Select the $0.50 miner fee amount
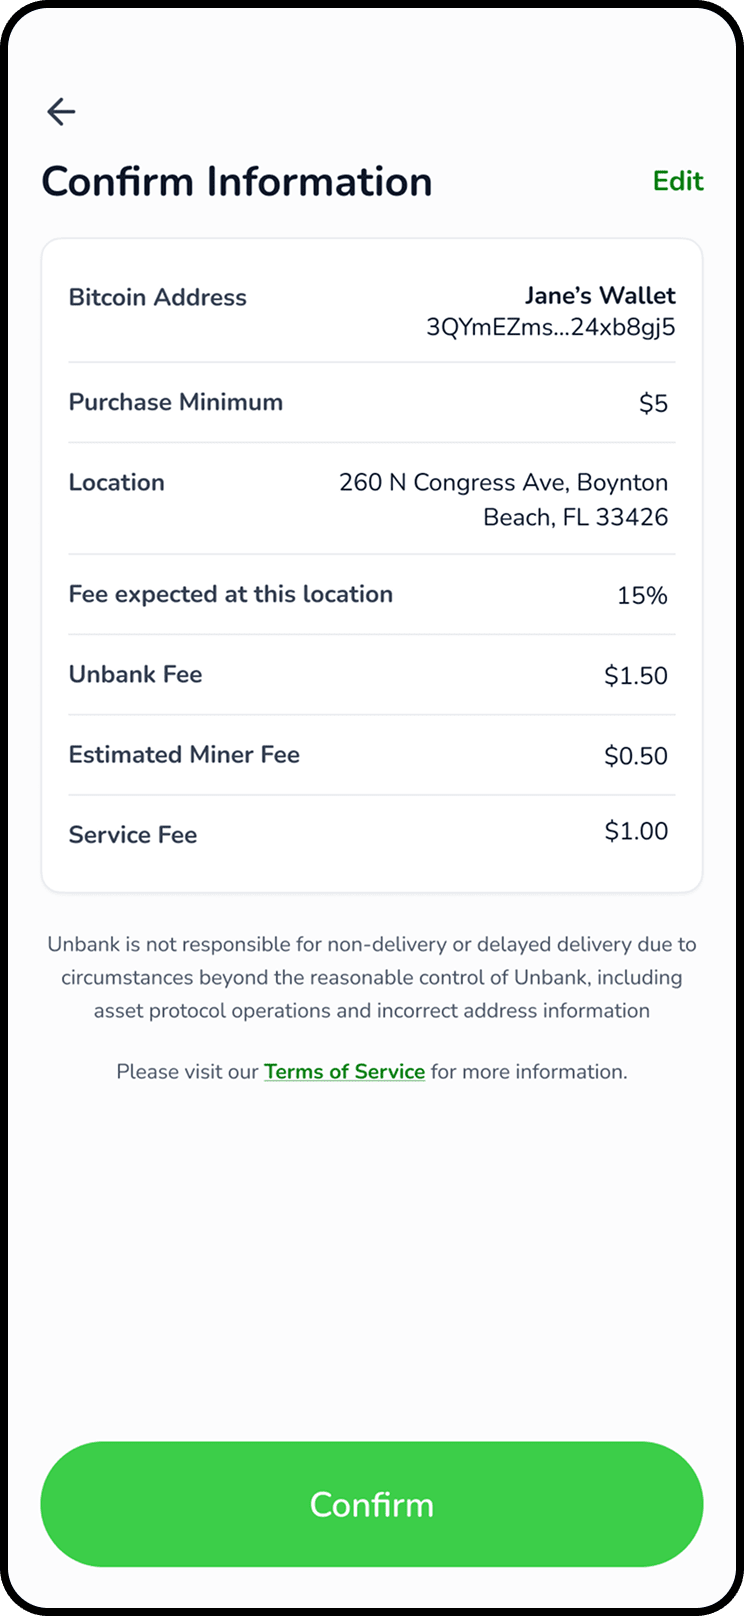 (636, 756)
